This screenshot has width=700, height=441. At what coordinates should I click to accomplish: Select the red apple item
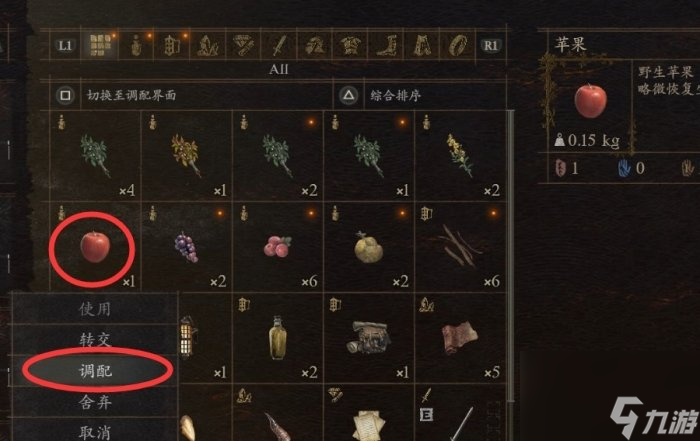(x=95, y=246)
